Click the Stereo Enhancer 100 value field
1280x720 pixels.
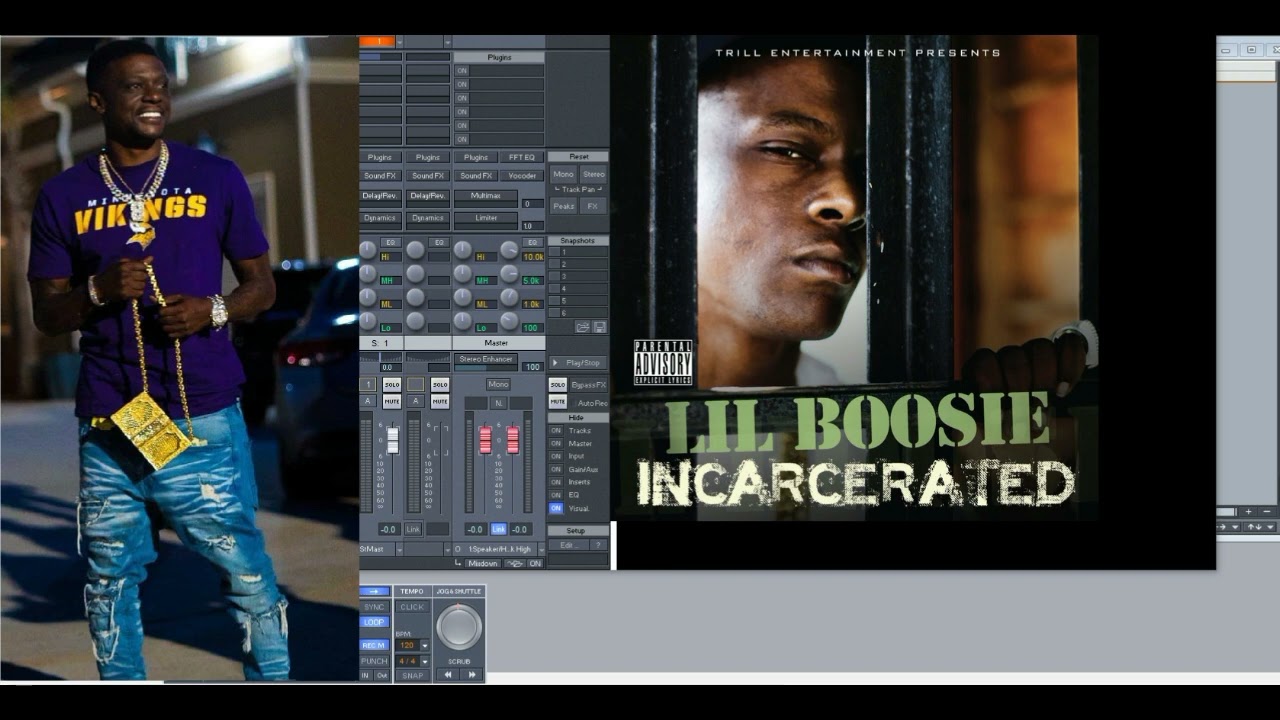[533, 367]
